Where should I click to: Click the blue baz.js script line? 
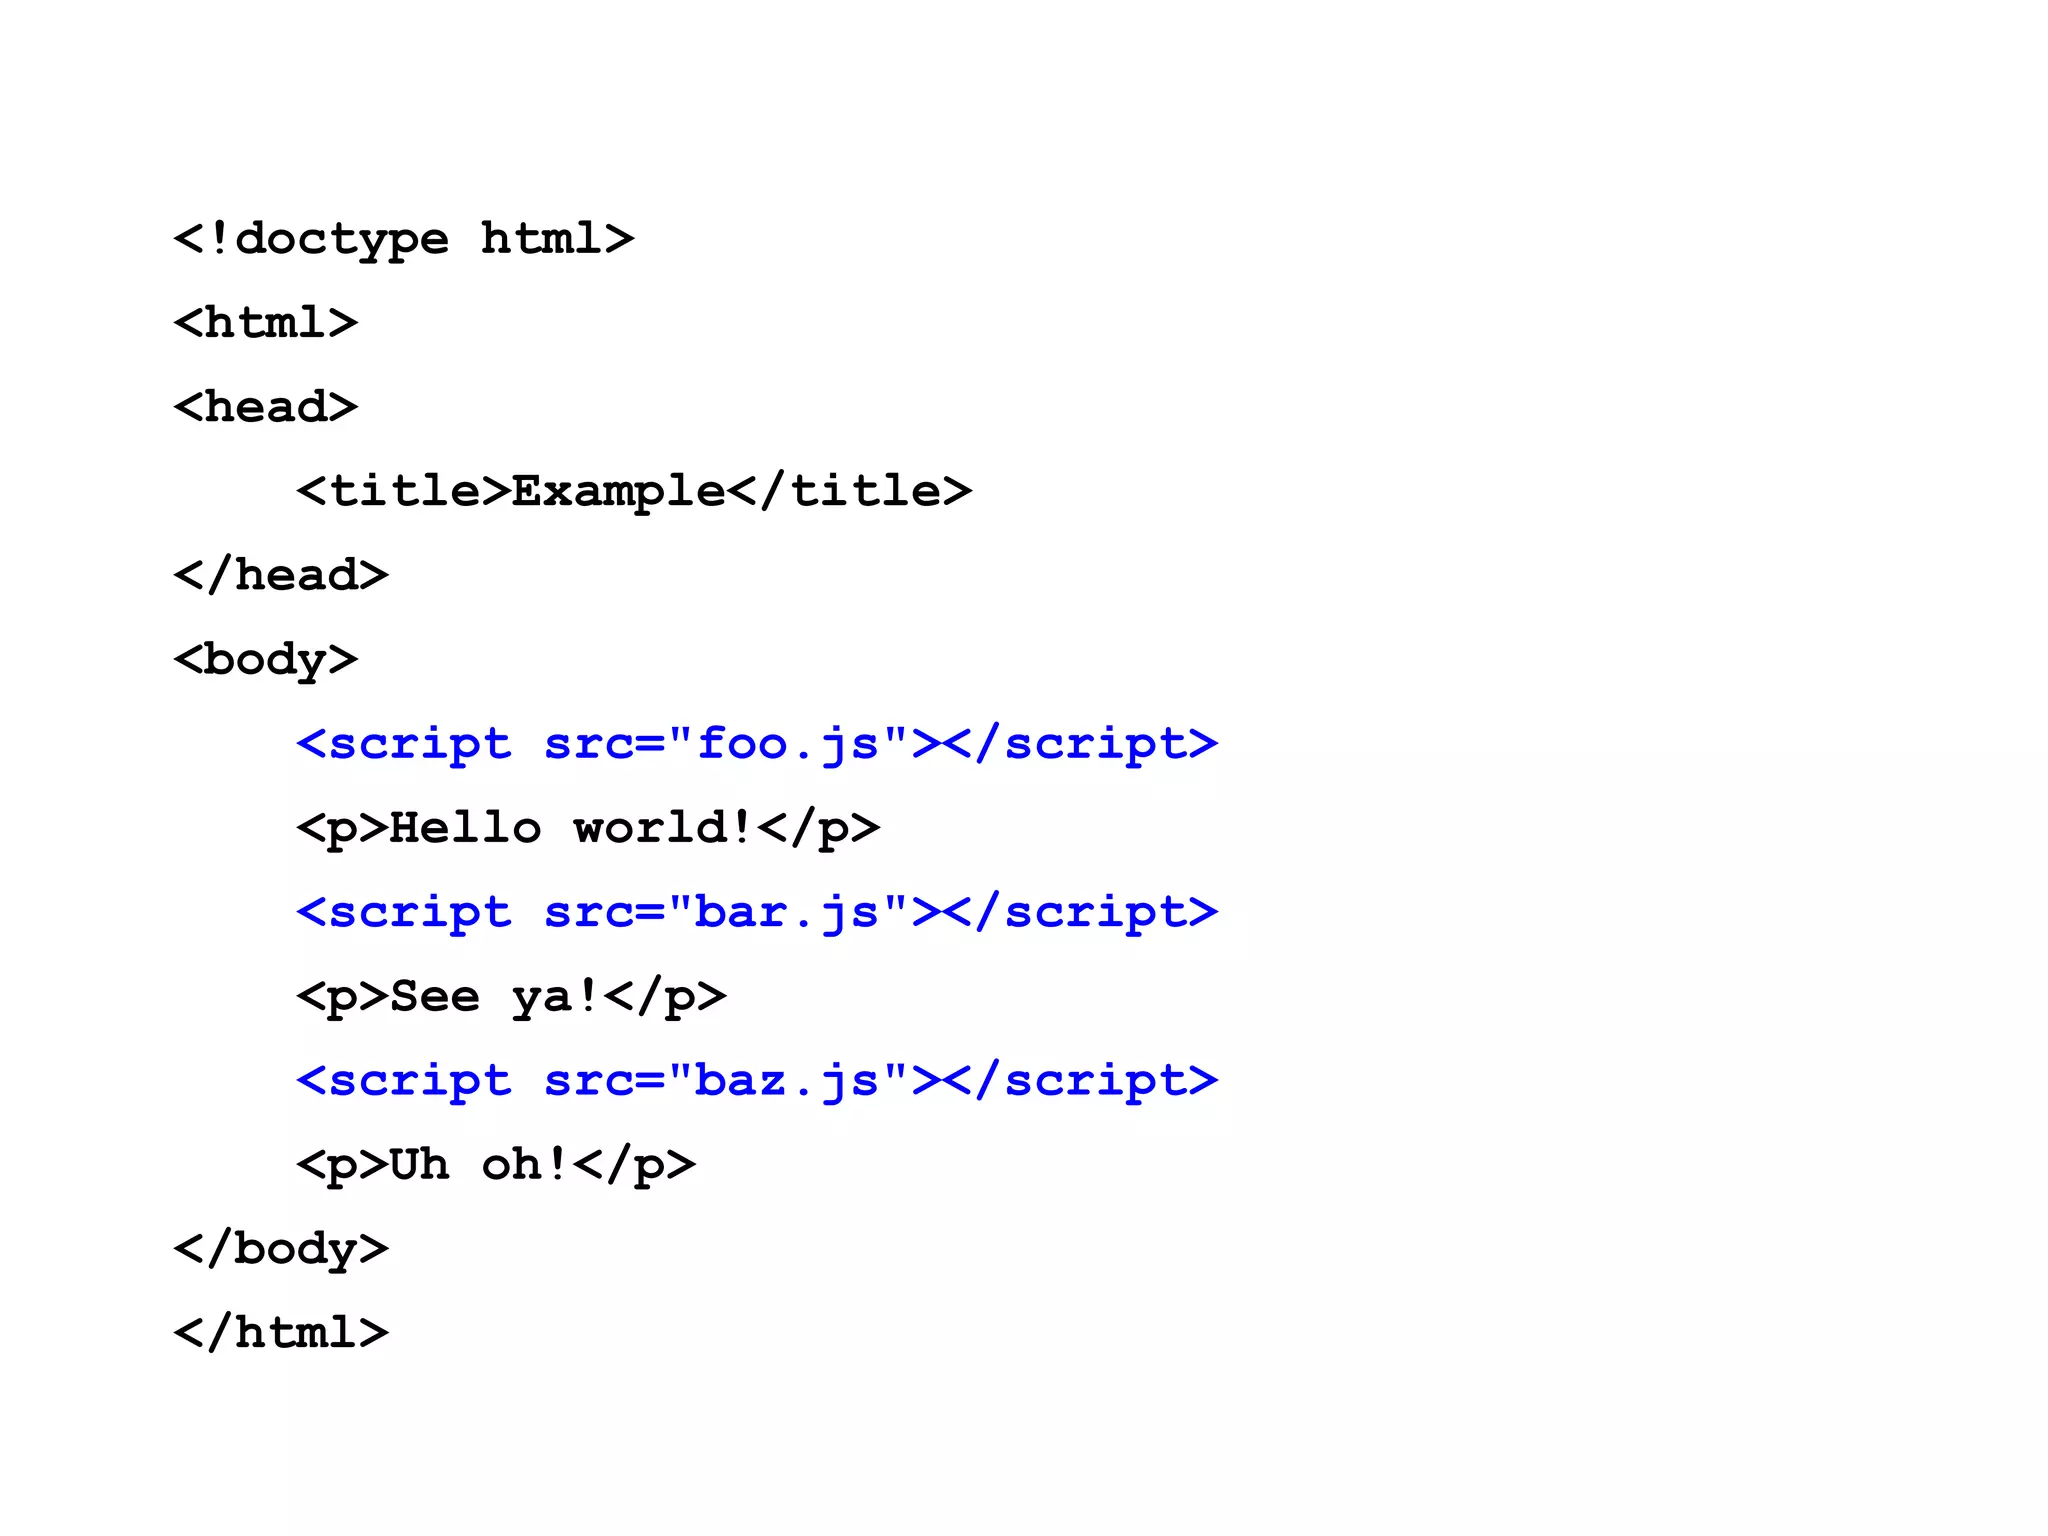pos(757,1081)
